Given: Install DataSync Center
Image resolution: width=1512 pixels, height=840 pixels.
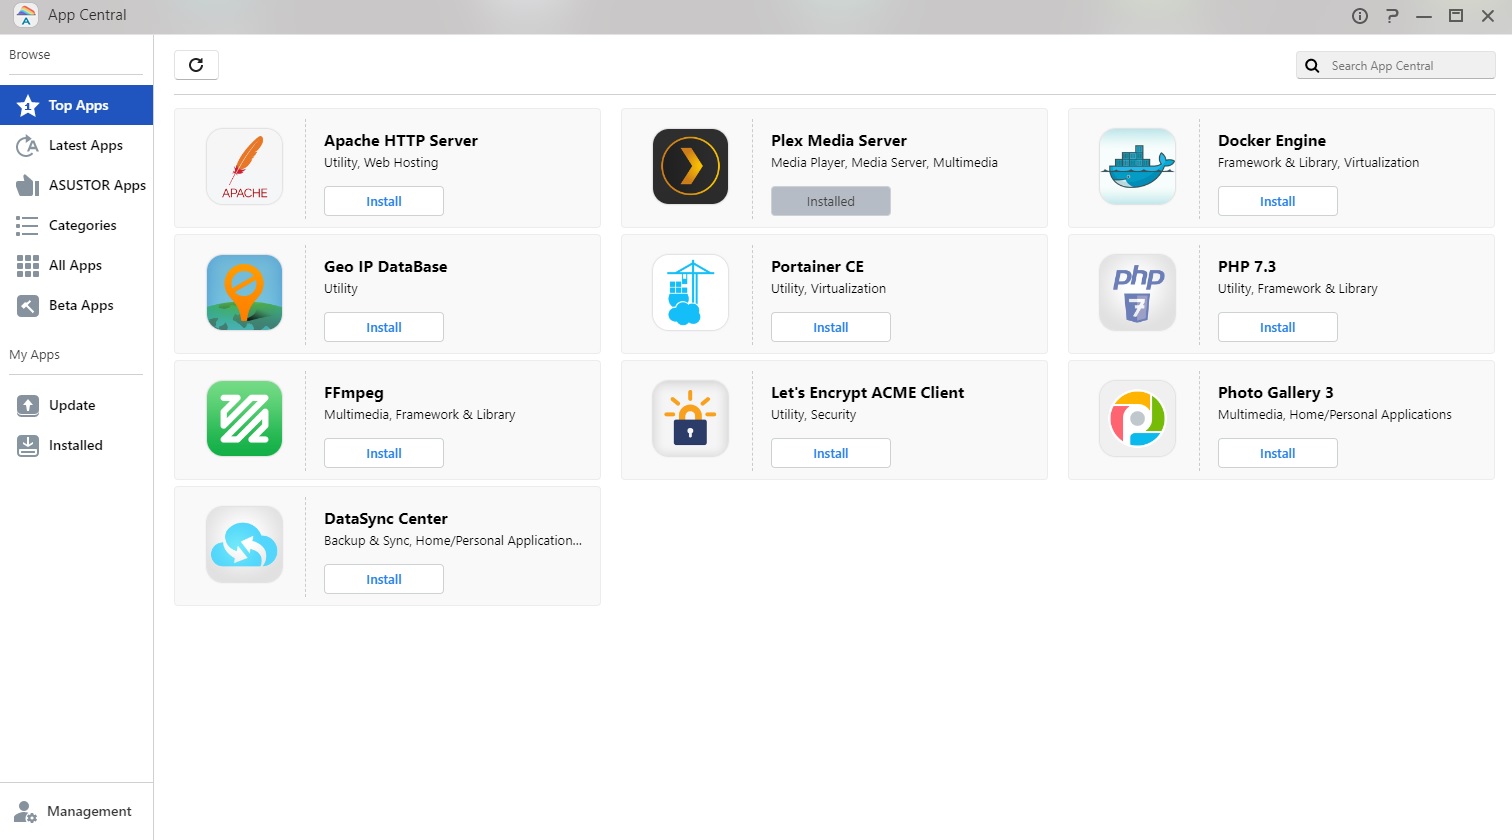Looking at the screenshot, I should pos(384,579).
